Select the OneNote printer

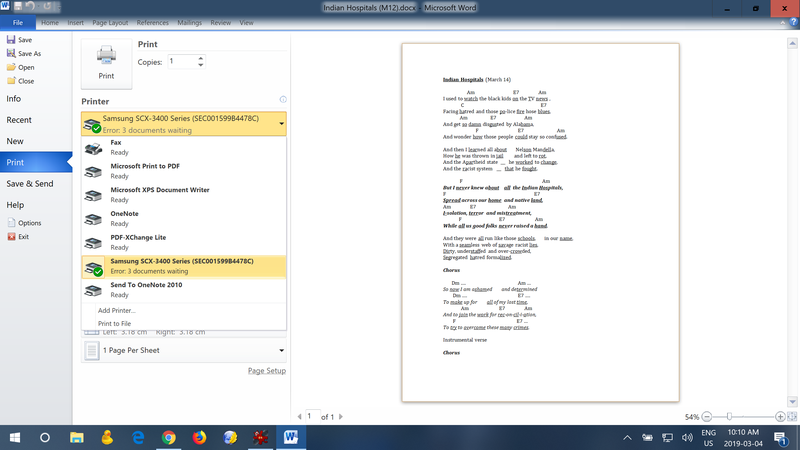click(184, 218)
